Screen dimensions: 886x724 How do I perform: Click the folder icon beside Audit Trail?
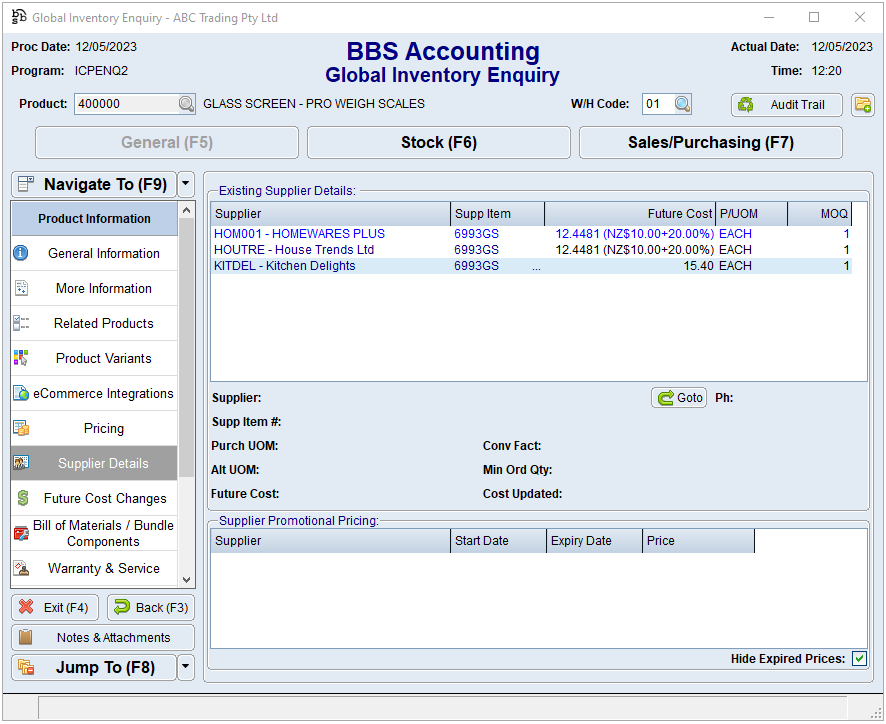click(x=862, y=105)
